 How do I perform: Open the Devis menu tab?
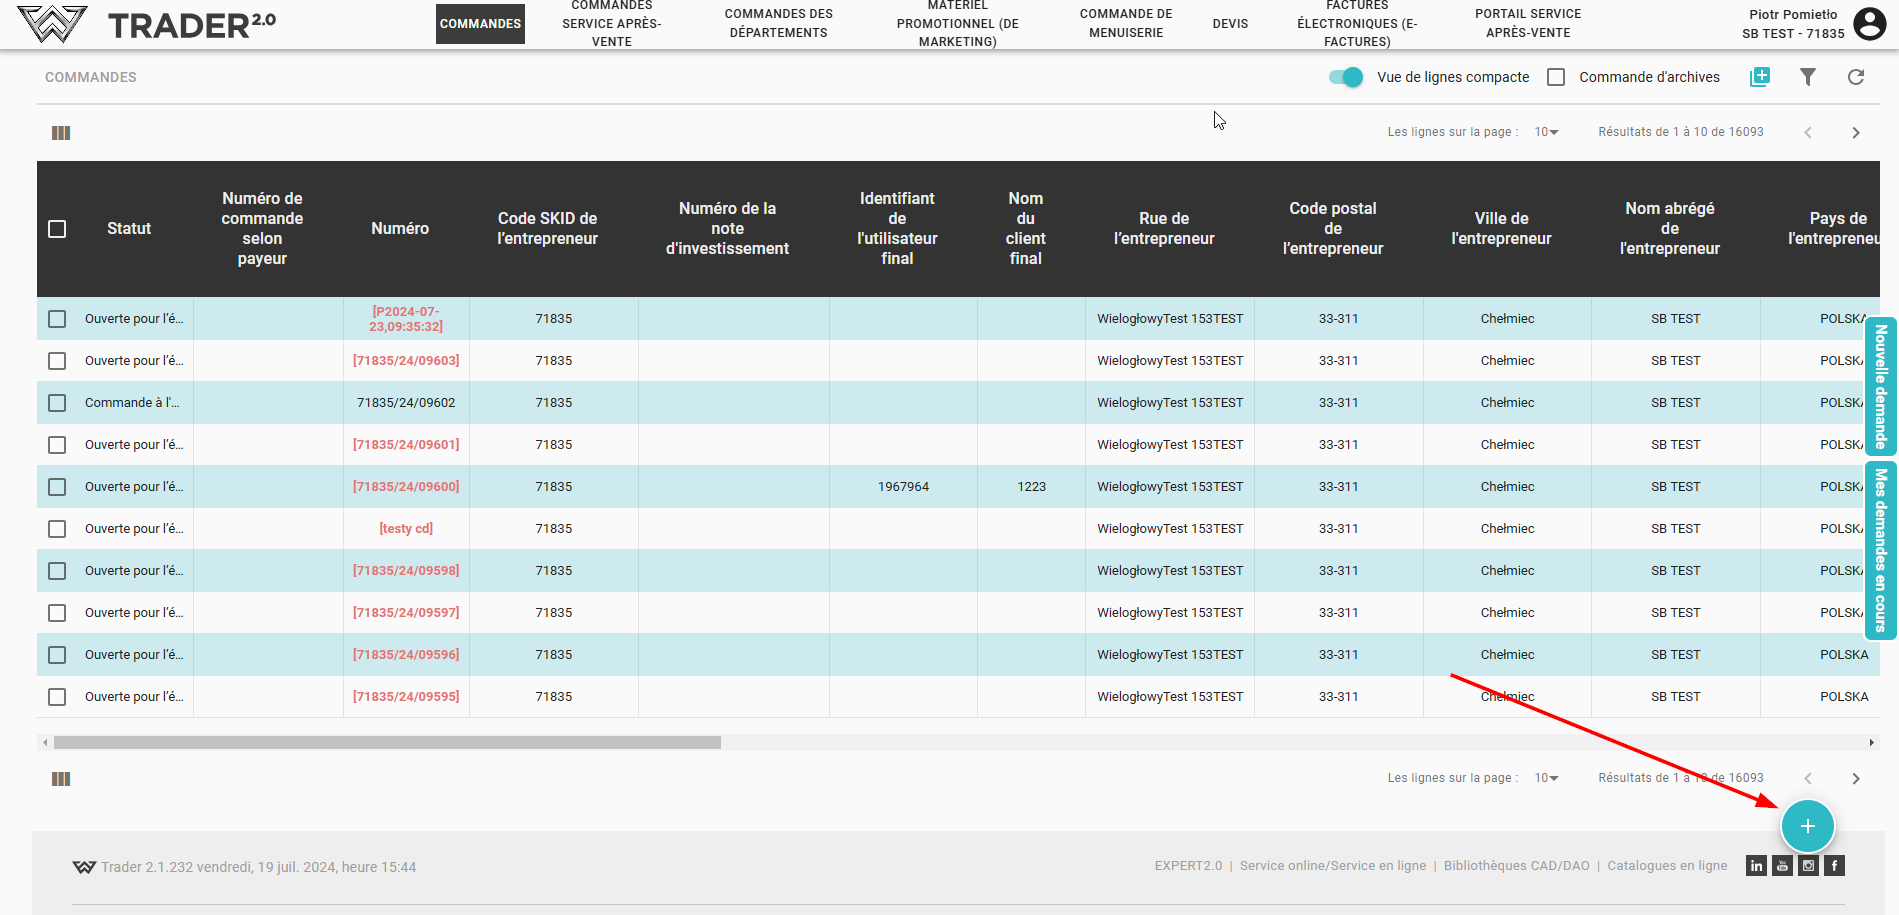point(1230,24)
